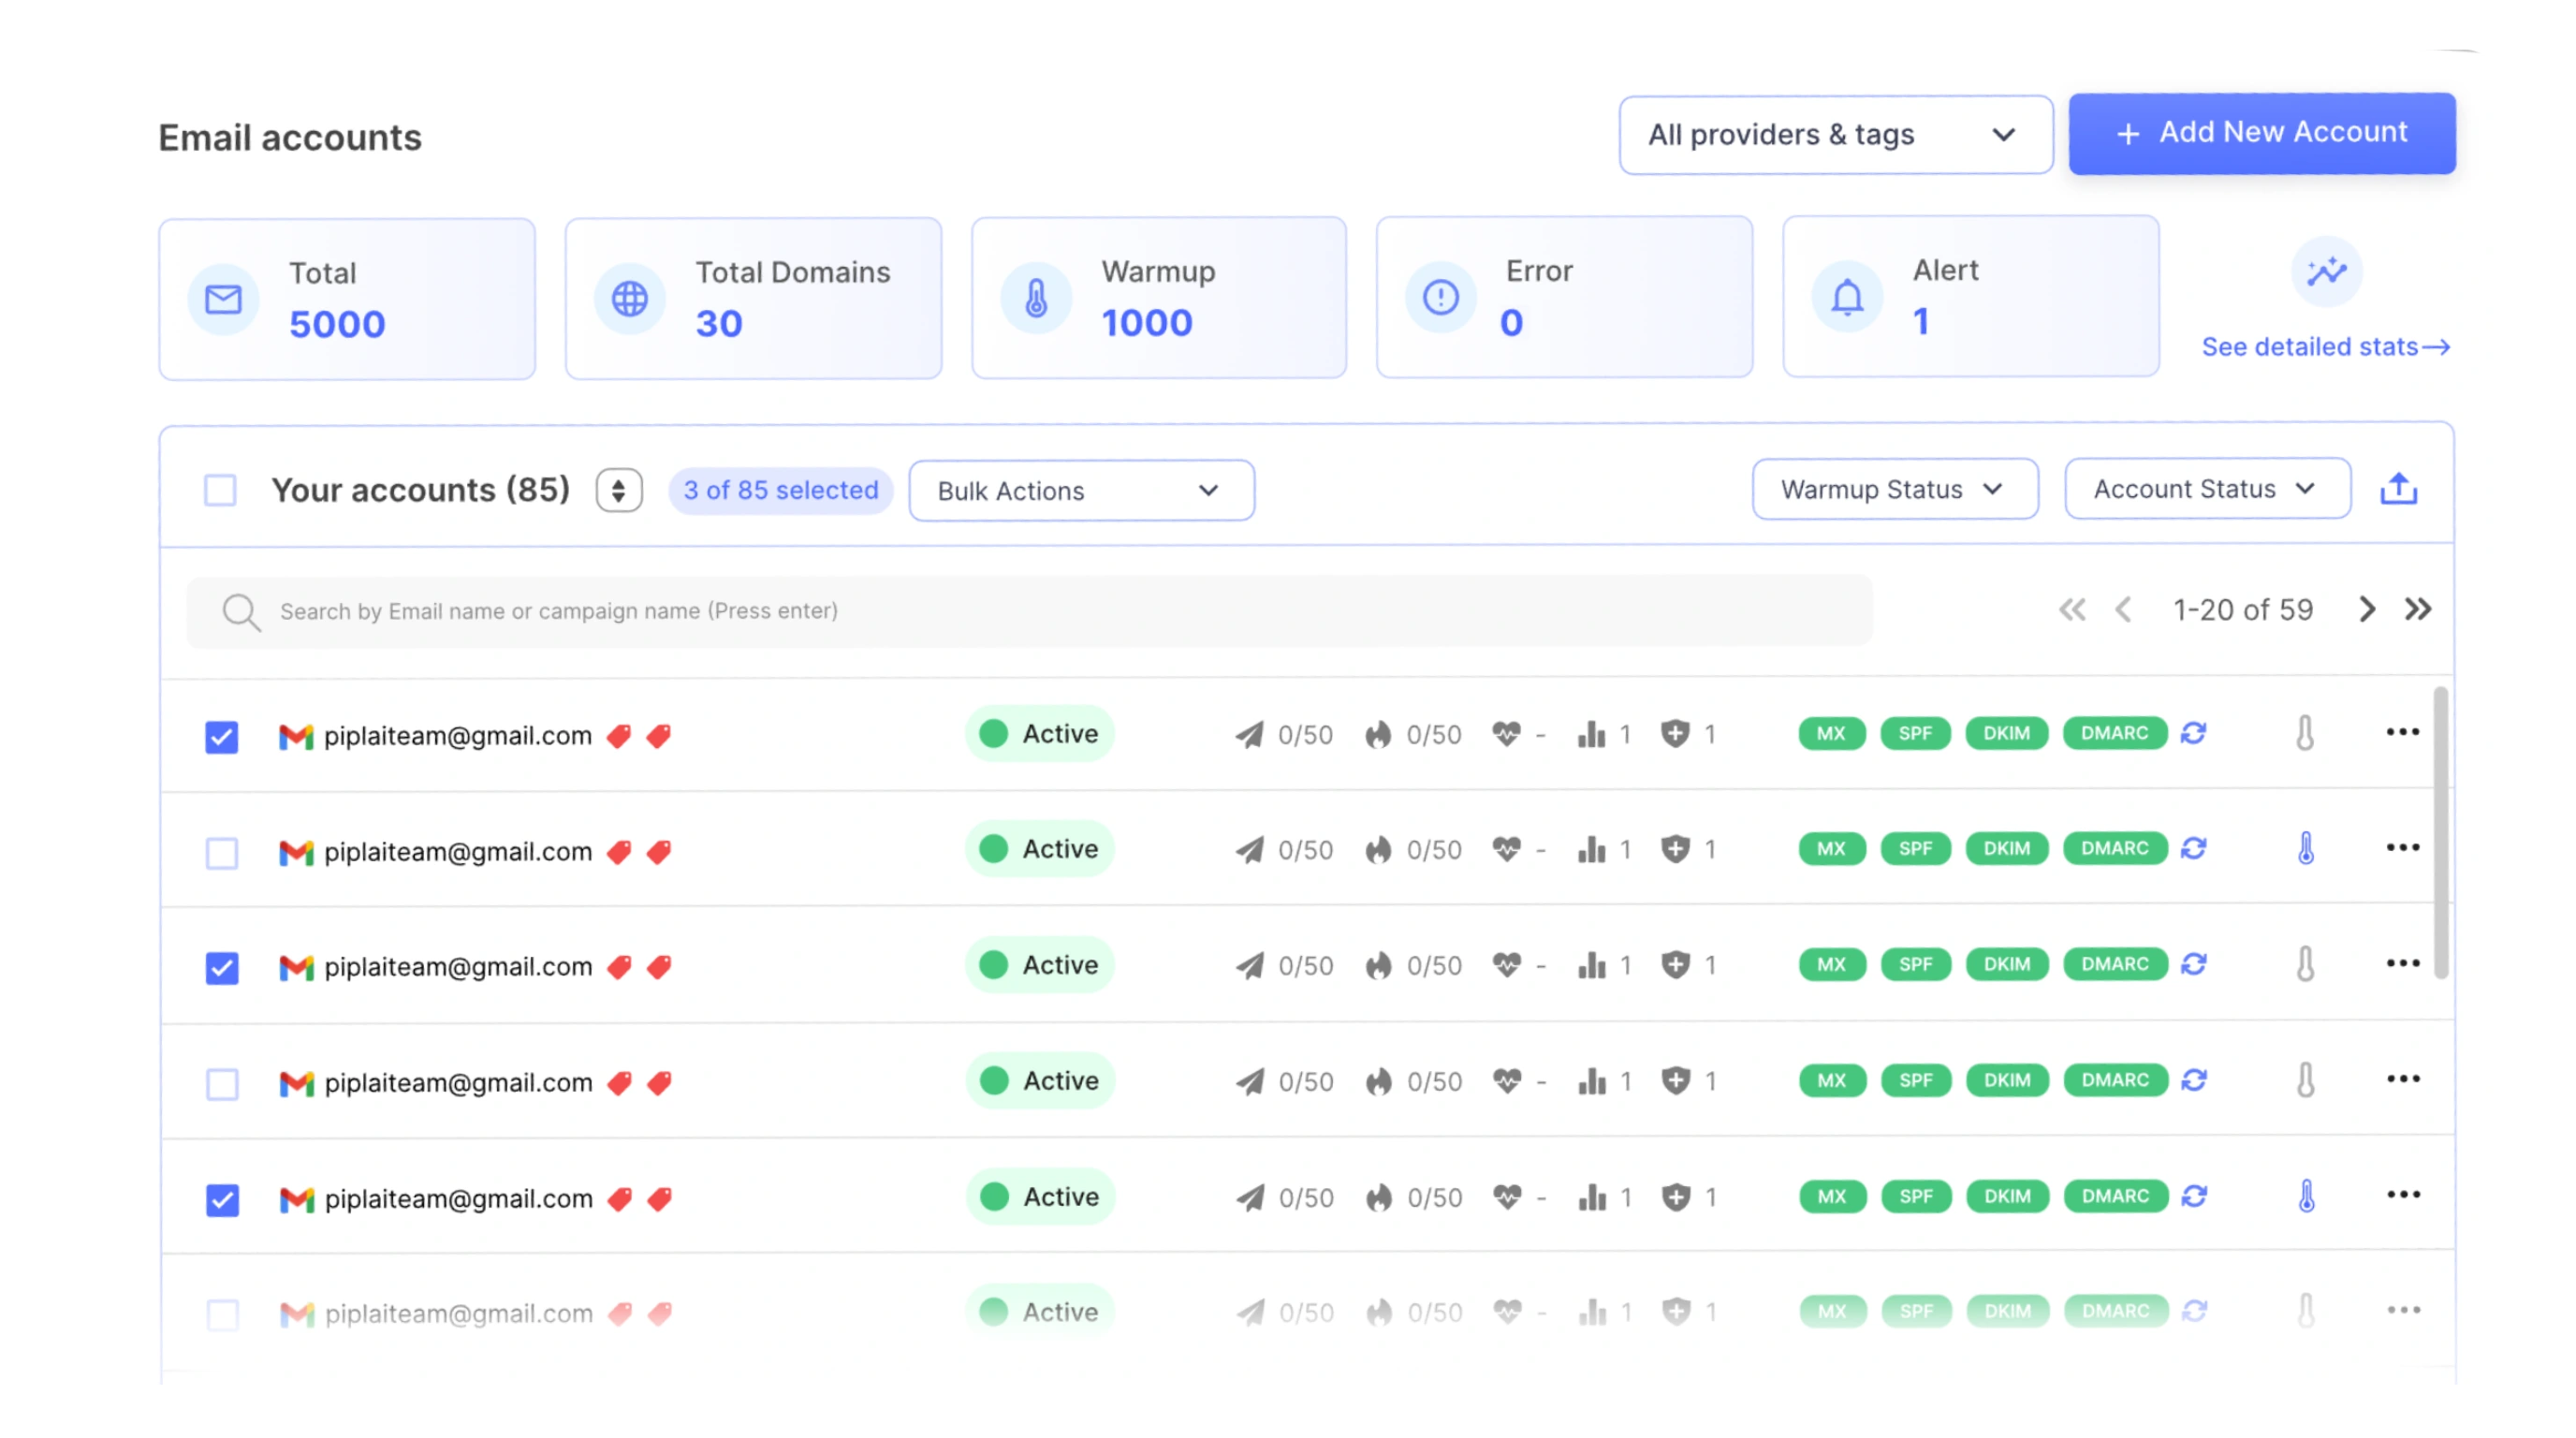Refresh DNS records in first account row
Image resolution: width=2576 pixels, height=1438 pixels.
click(2194, 733)
